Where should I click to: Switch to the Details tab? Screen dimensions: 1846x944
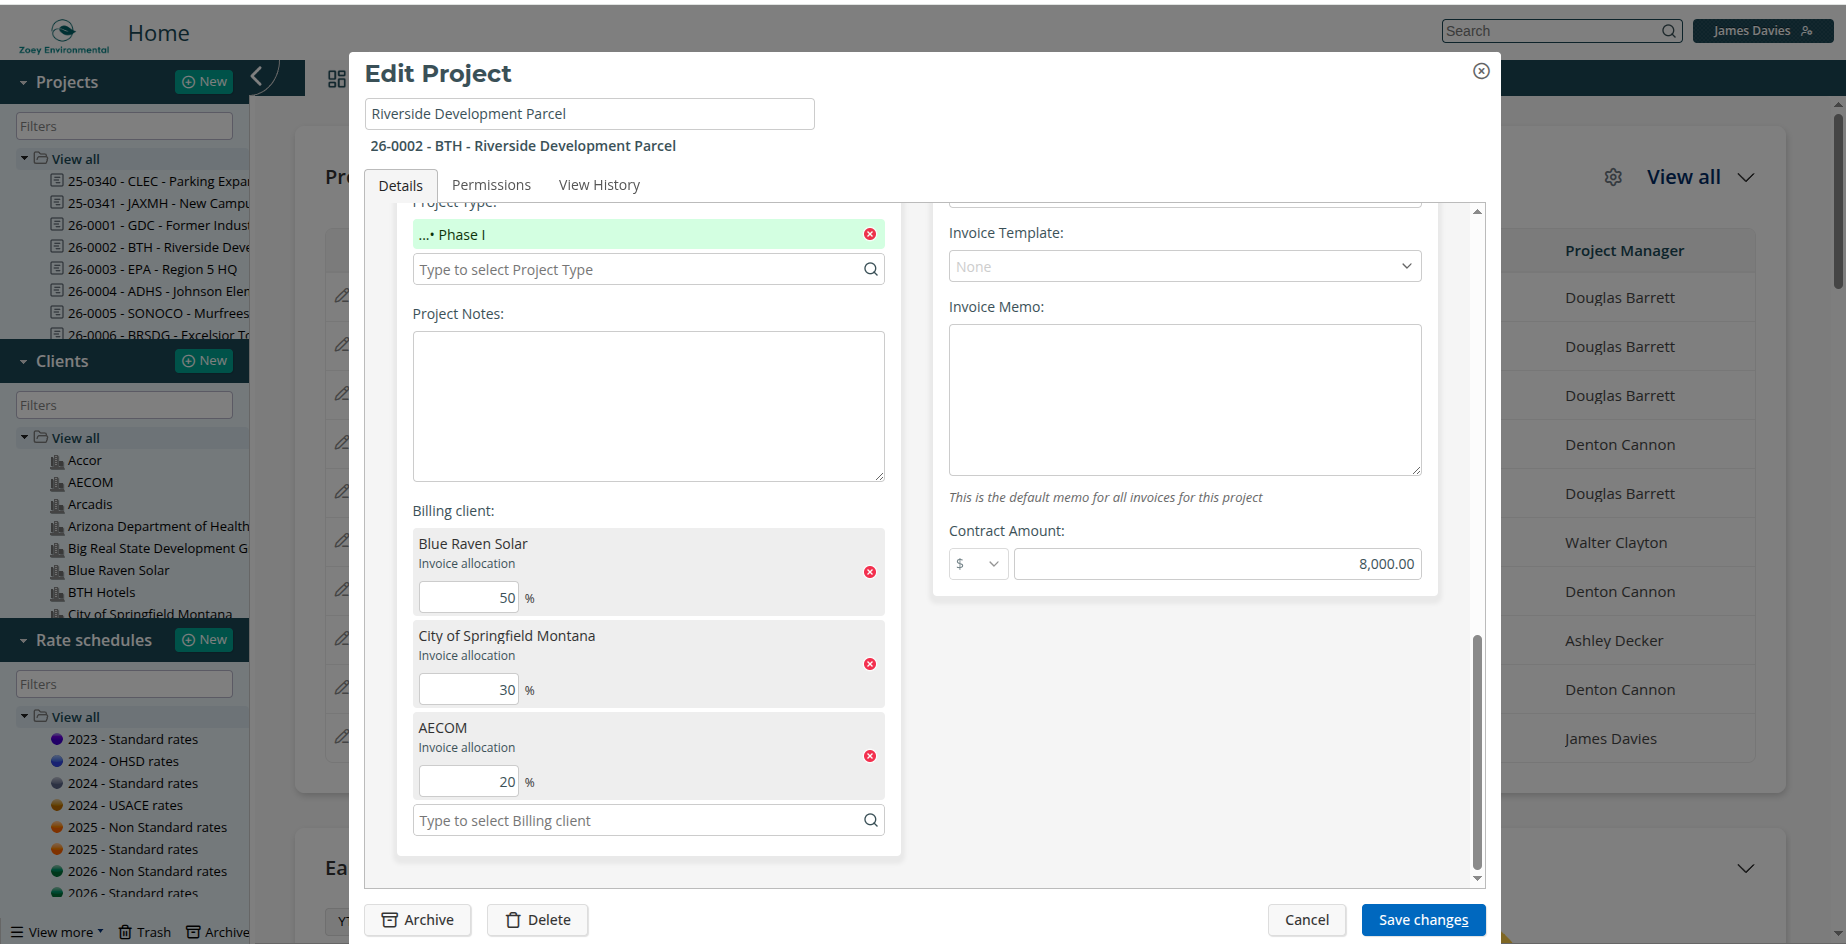pyautogui.click(x=401, y=185)
